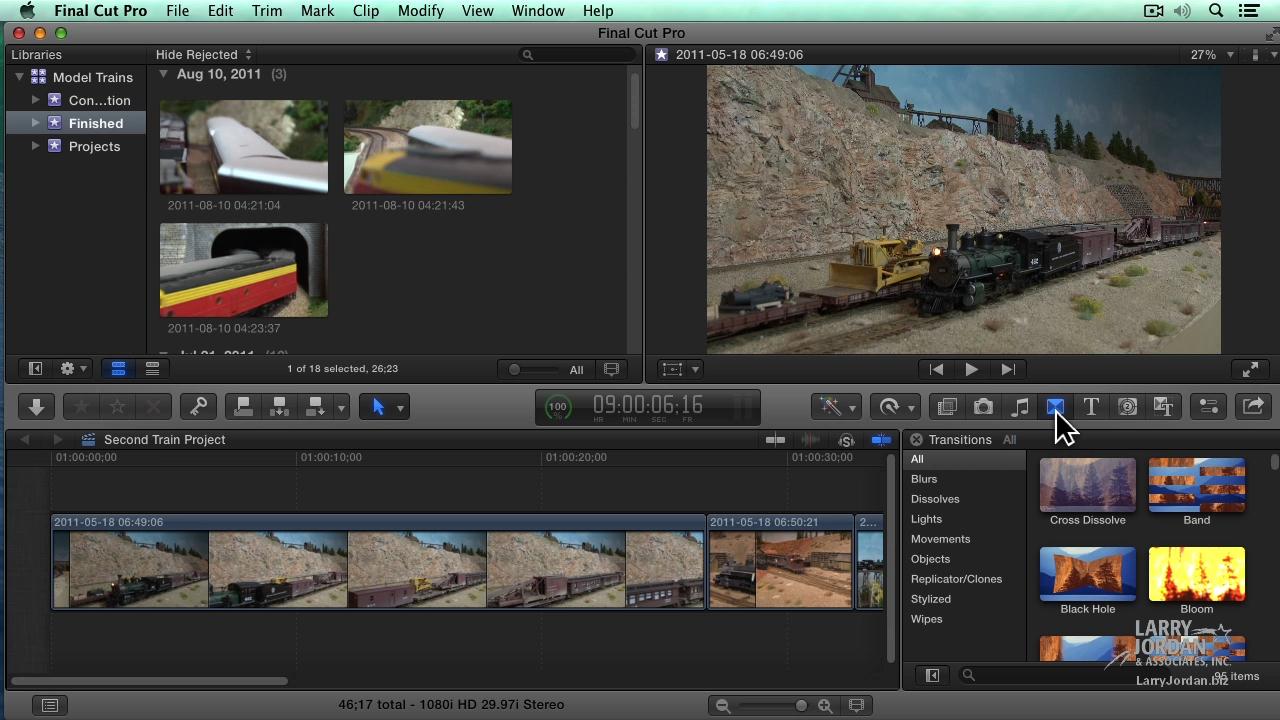
Task: Open the Hide Rejected filter dropdown
Action: pyautogui.click(x=204, y=55)
